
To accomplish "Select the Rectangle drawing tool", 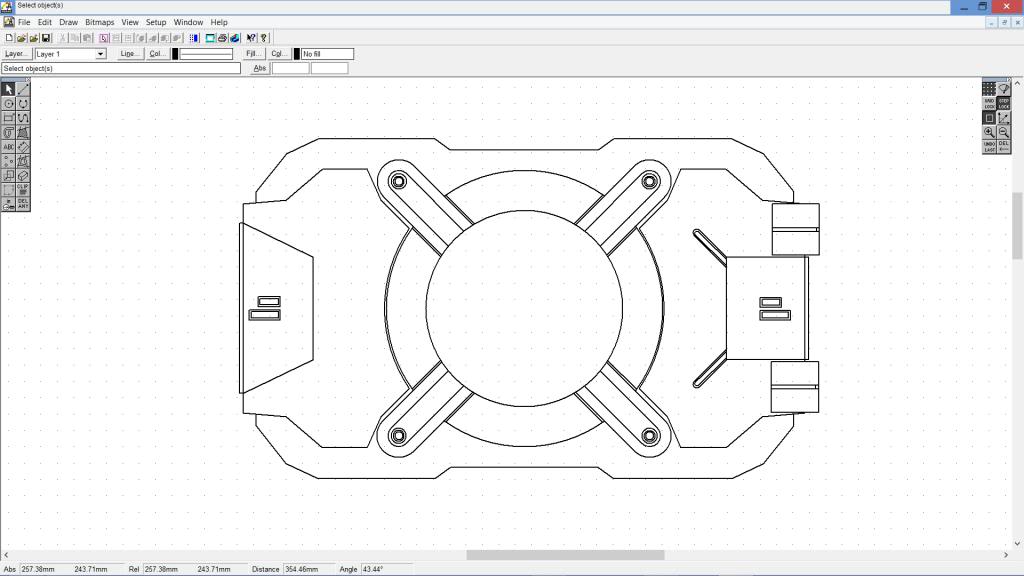I will [8, 118].
